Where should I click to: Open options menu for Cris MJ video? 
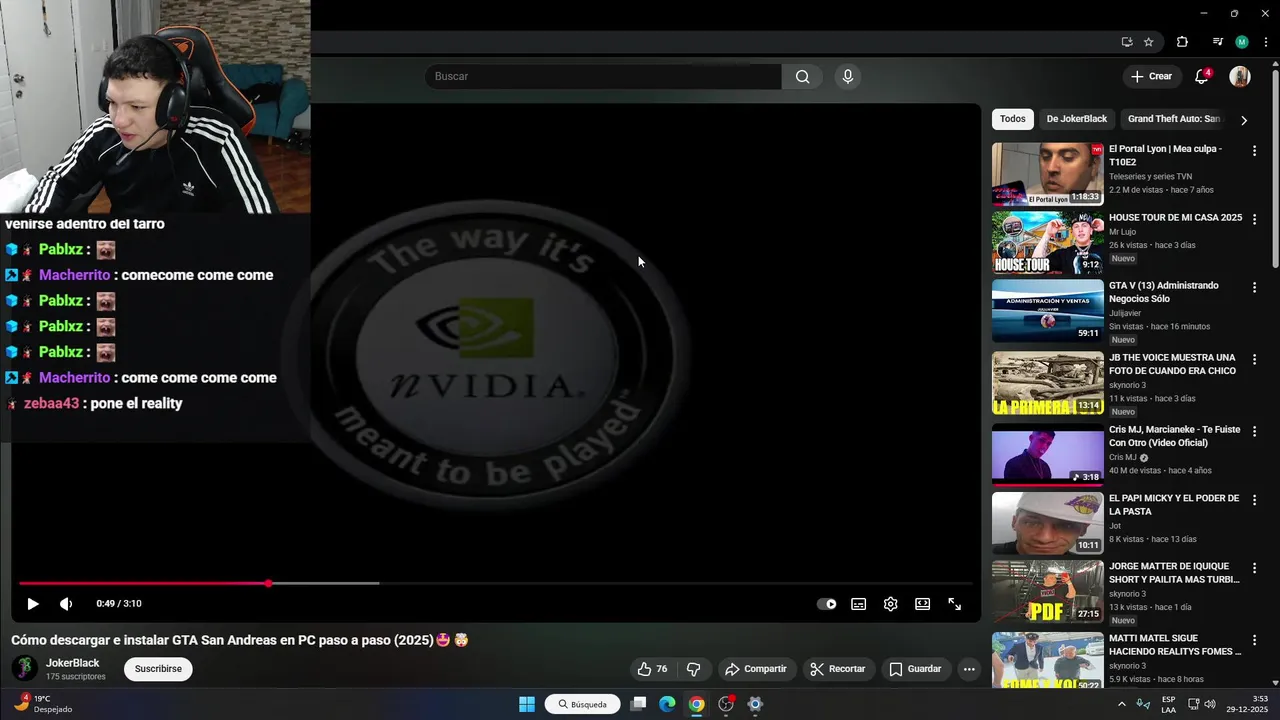[1254, 432]
